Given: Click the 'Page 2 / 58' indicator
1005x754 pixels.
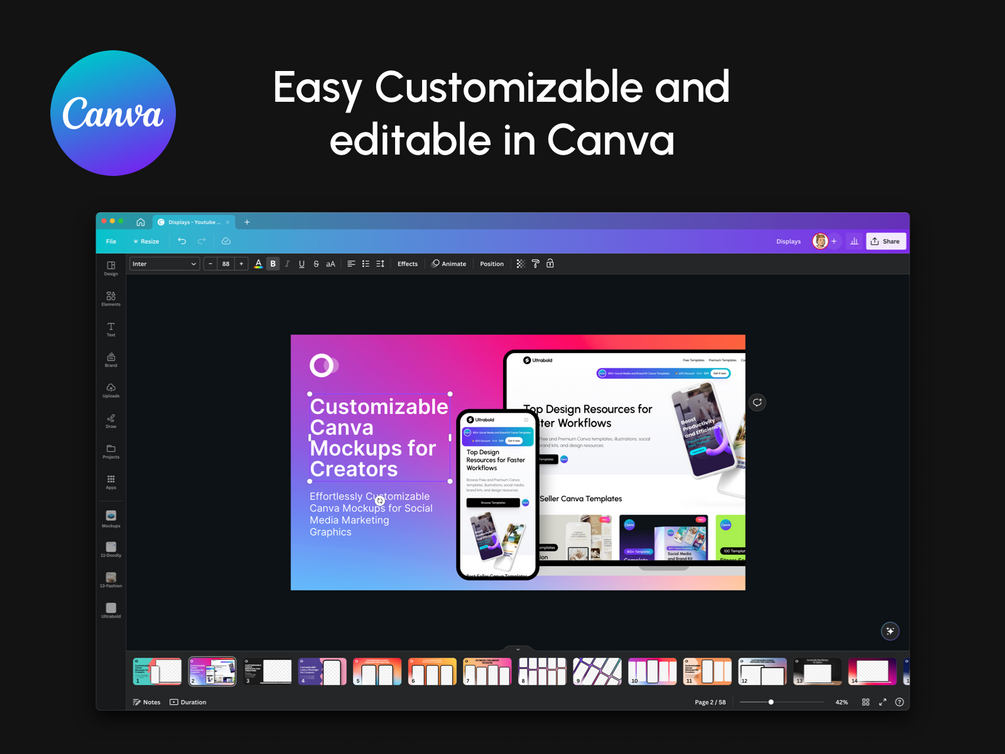Looking at the screenshot, I should 710,702.
